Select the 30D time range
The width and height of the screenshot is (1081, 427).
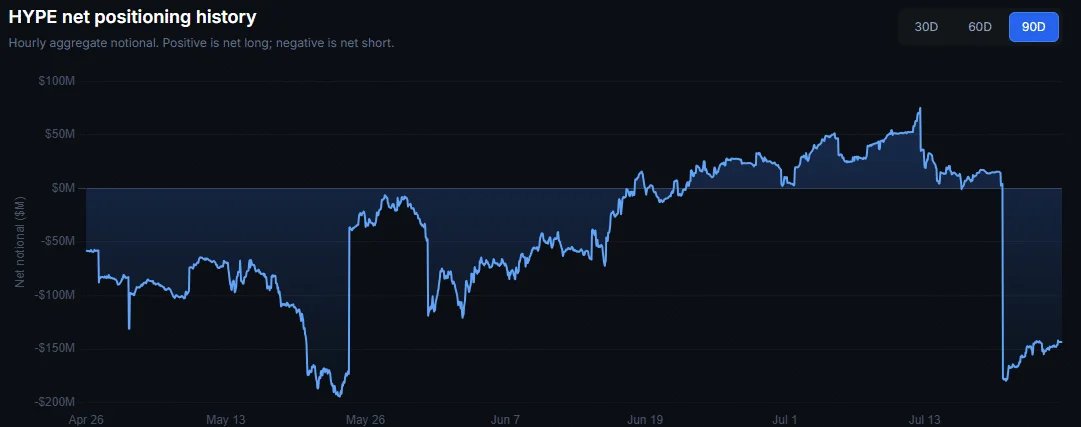point(926,27)
